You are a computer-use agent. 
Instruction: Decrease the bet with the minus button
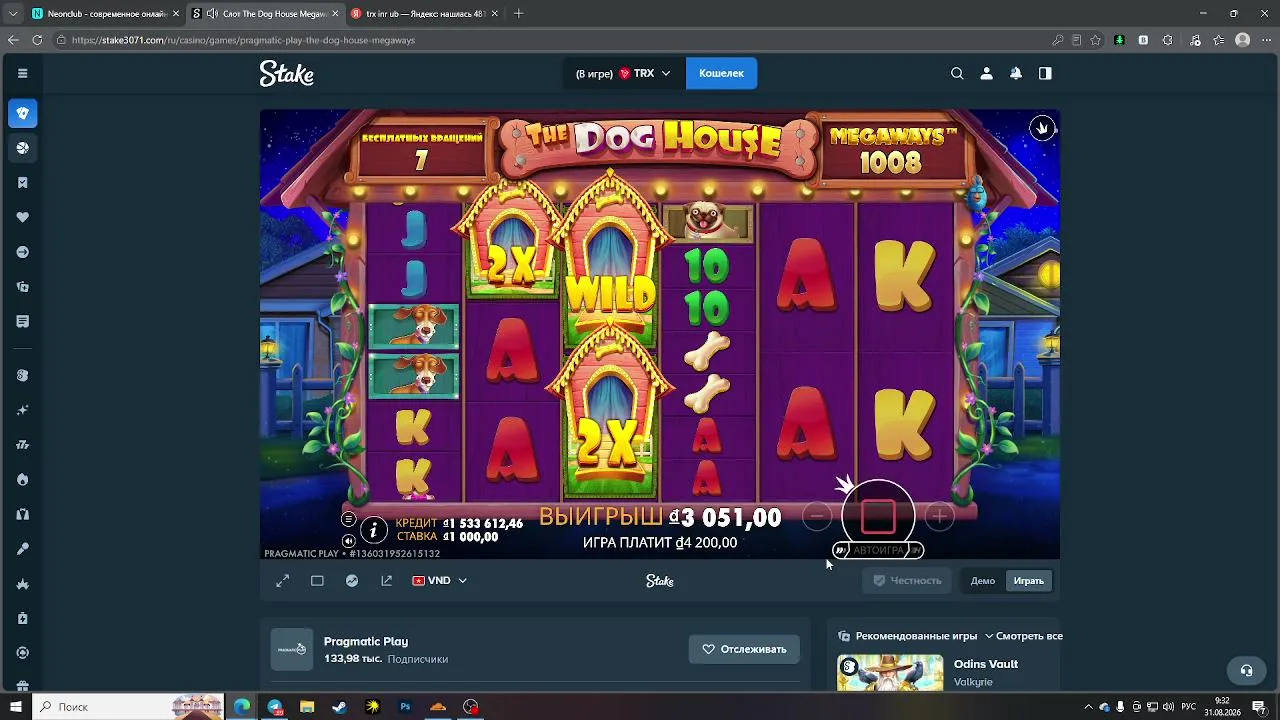pos(817,517)
